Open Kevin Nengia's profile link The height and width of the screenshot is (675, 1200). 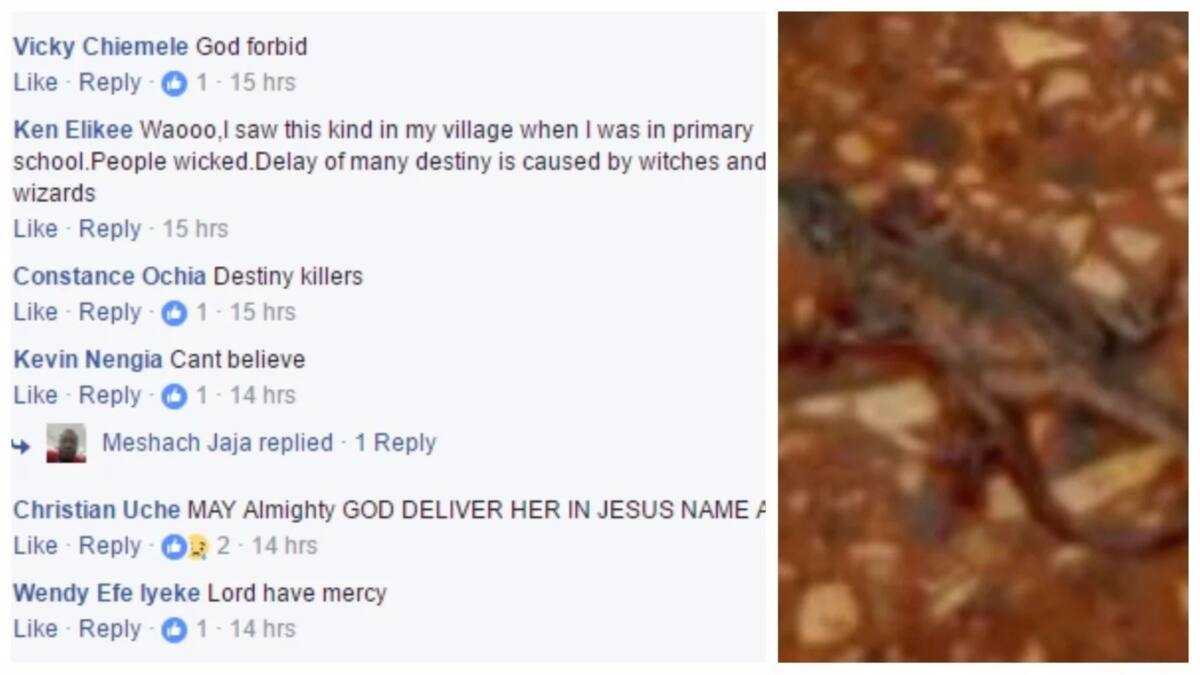88,359
